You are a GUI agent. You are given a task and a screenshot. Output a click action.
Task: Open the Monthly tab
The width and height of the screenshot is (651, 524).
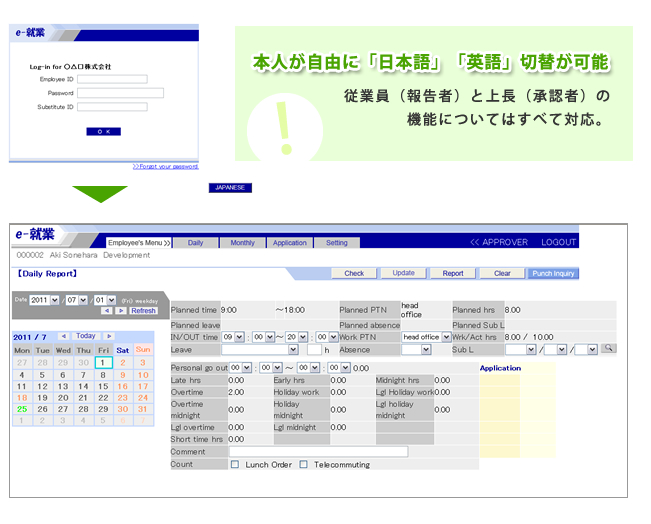[242, 243]
